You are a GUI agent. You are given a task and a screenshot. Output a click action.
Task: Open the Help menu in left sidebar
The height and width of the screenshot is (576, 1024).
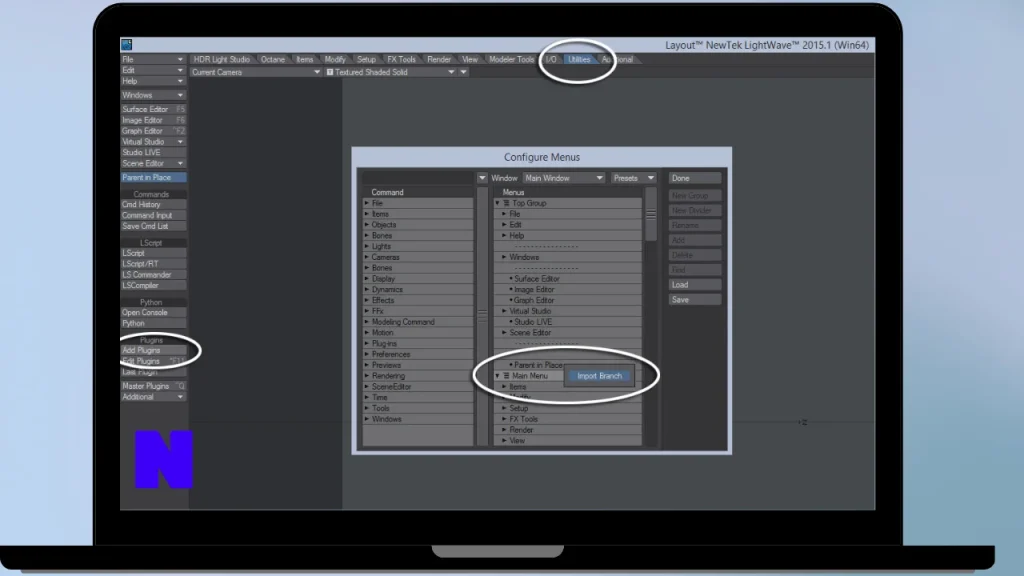click(x=153, y=81)
